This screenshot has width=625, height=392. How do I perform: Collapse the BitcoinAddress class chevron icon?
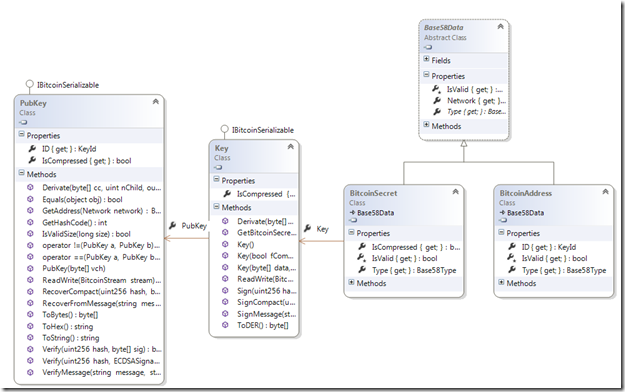click(x=605, y=192)
